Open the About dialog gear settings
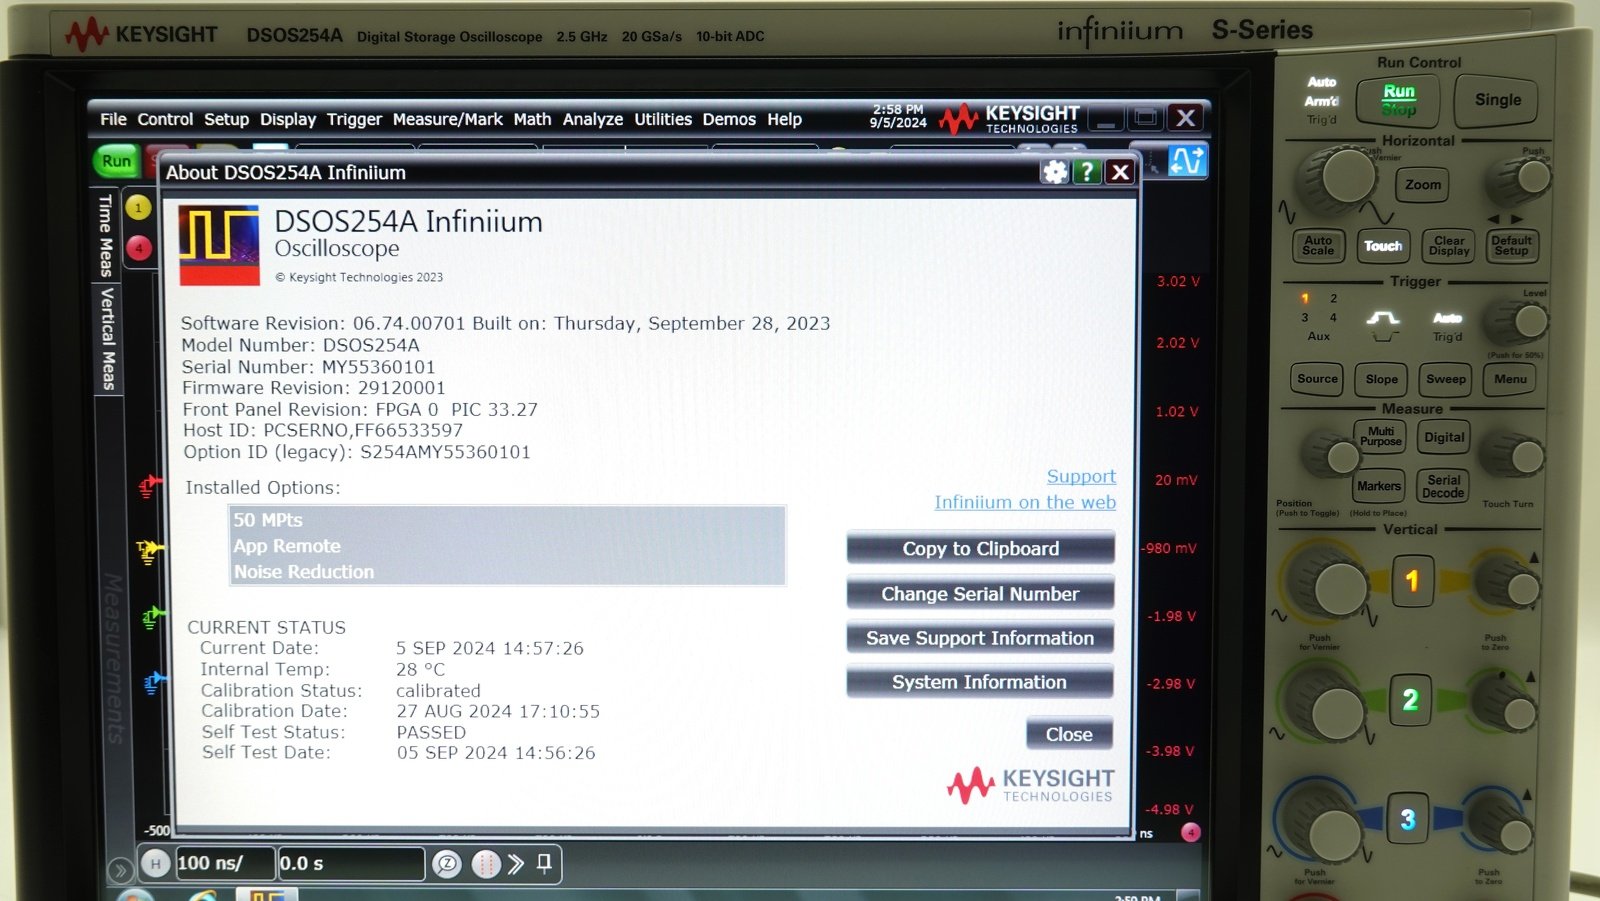Viewport: 1600px width, 901px height. (1054, 172)
